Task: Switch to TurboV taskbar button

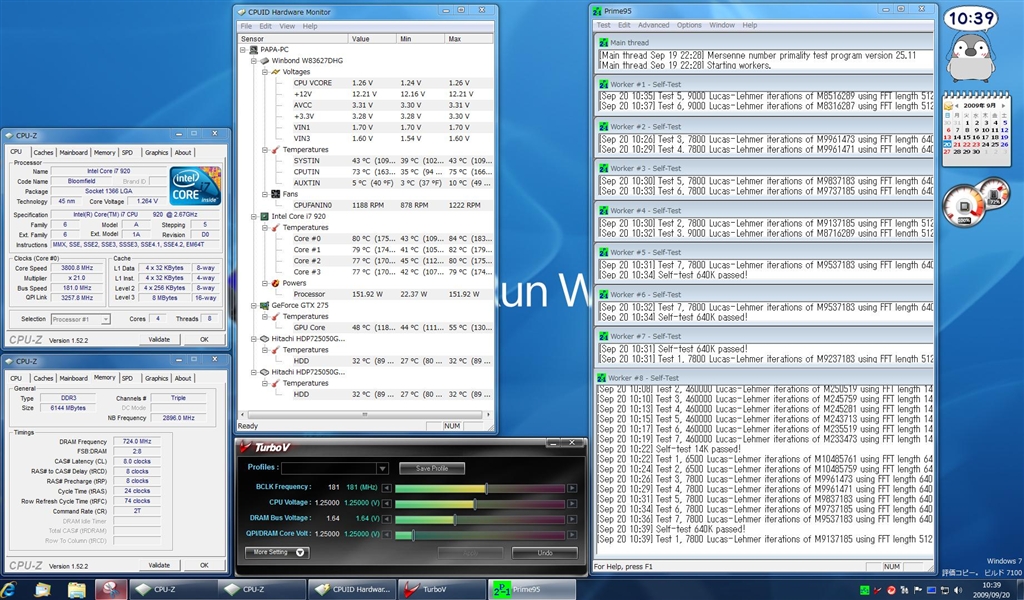Action: click(443, 589)
